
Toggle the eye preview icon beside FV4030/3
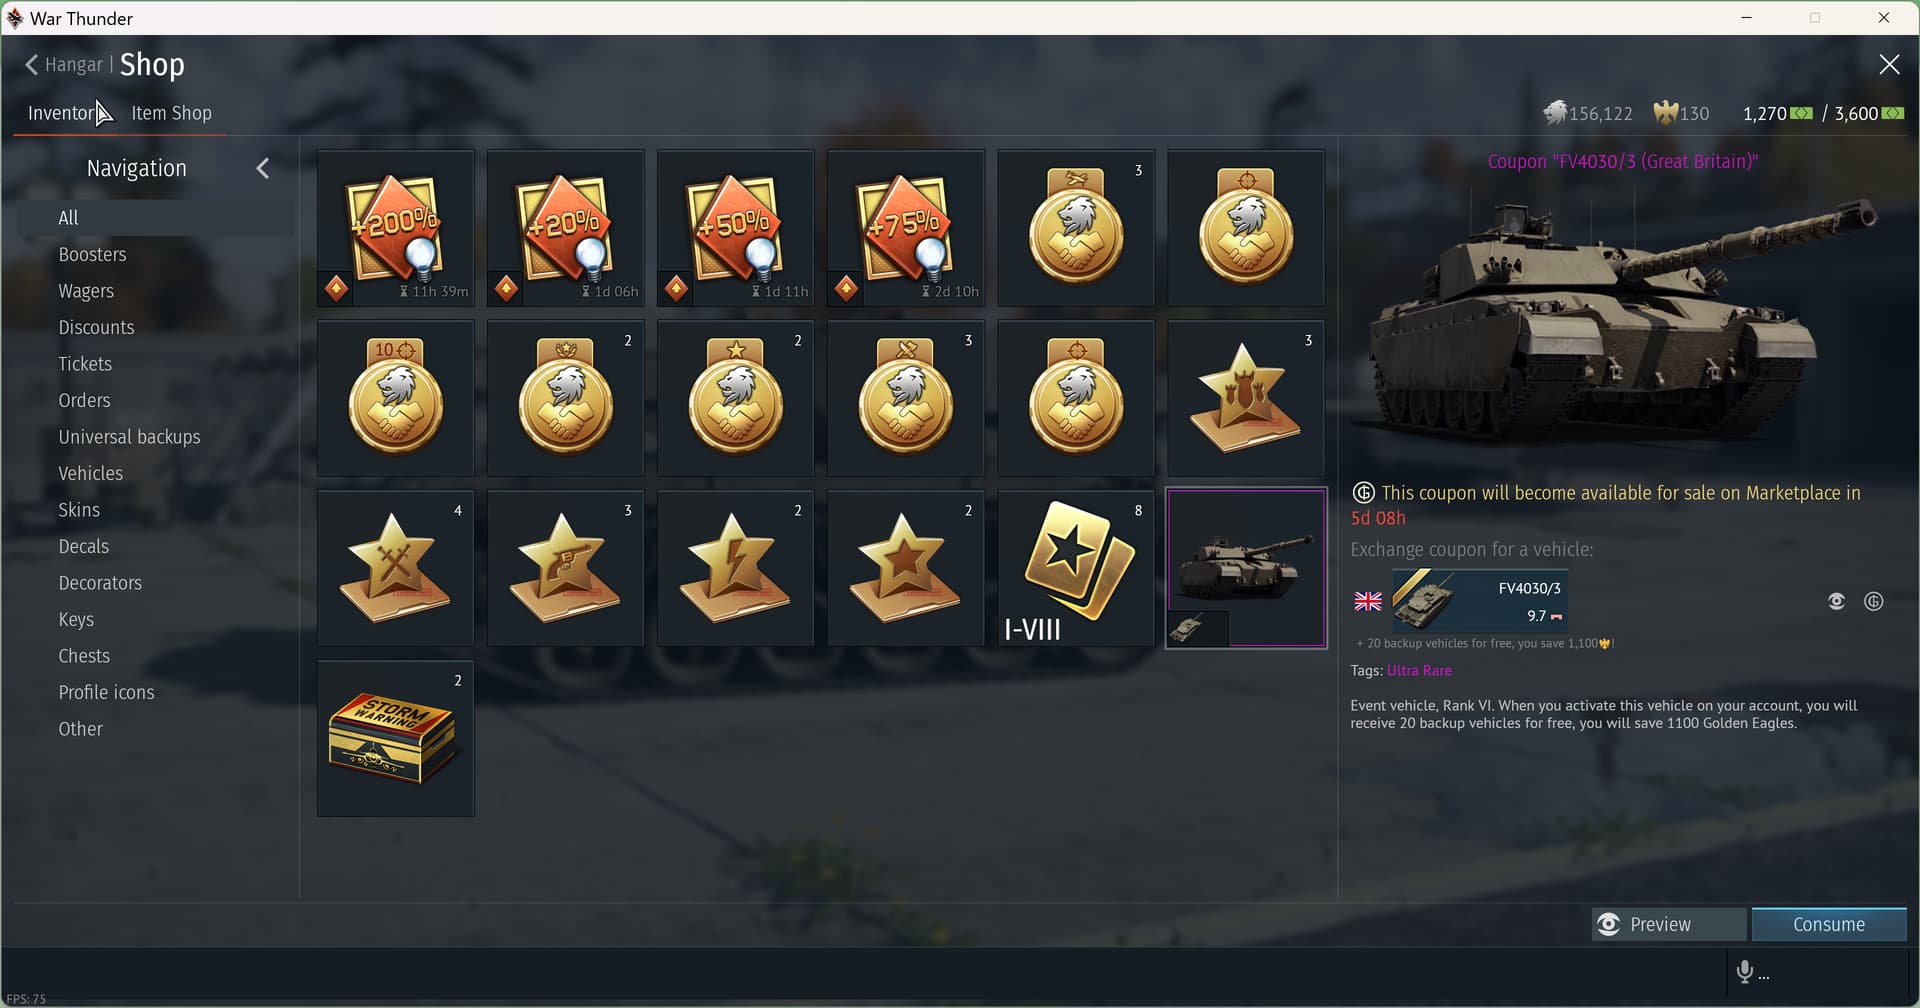tap(1836, 601)
